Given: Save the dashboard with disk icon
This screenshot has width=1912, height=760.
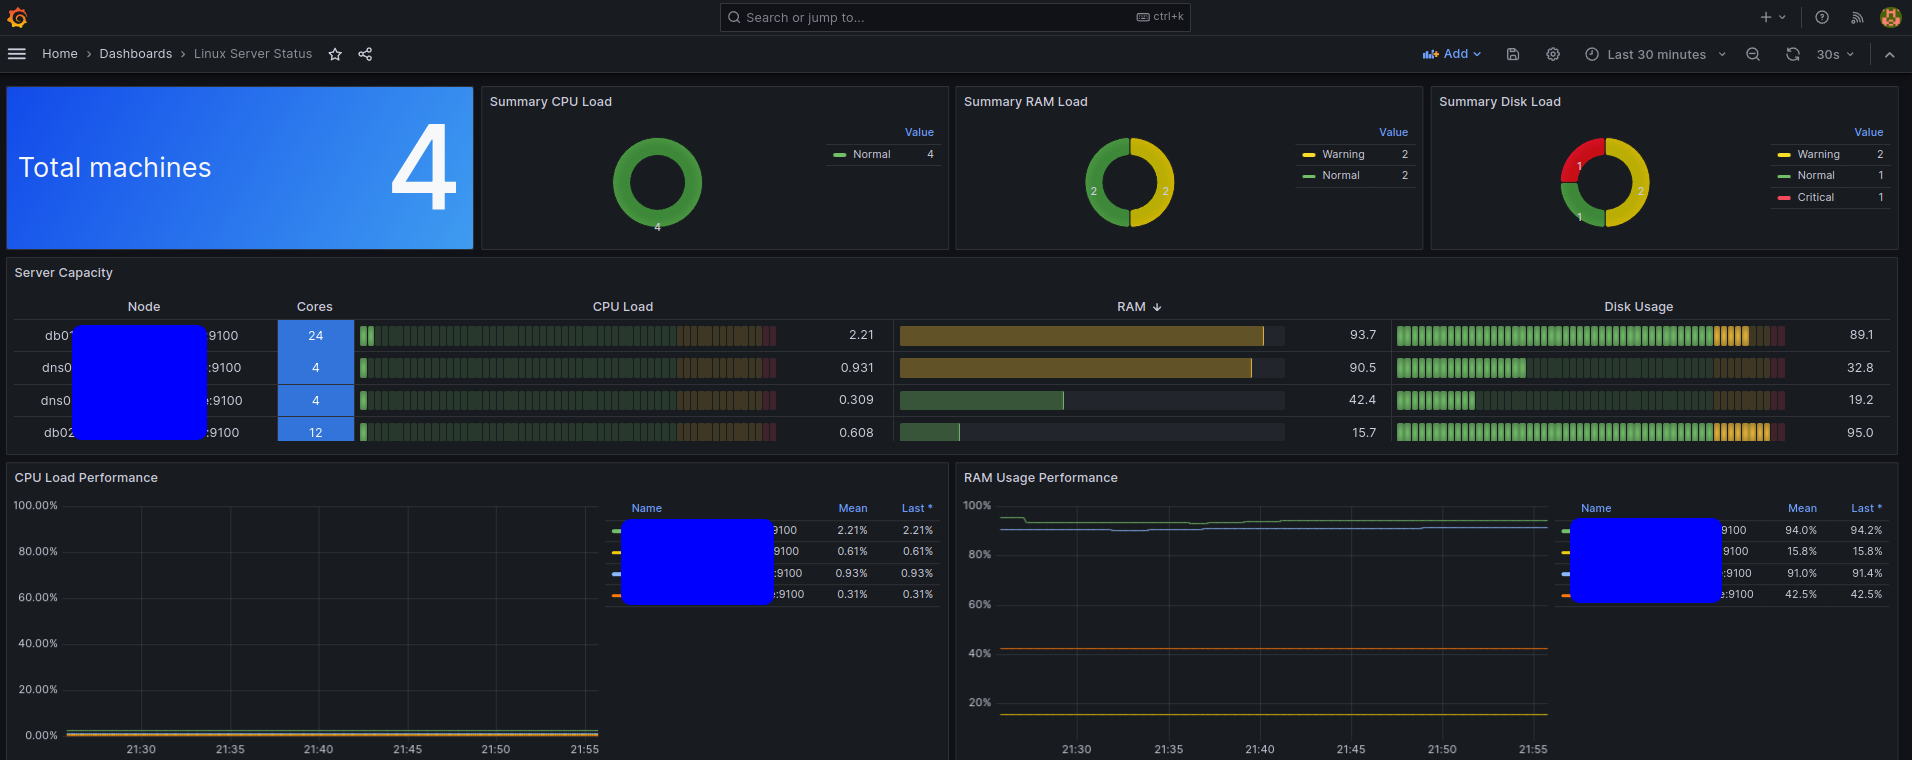Looking at the screenshot, I should click(1513, 54).
